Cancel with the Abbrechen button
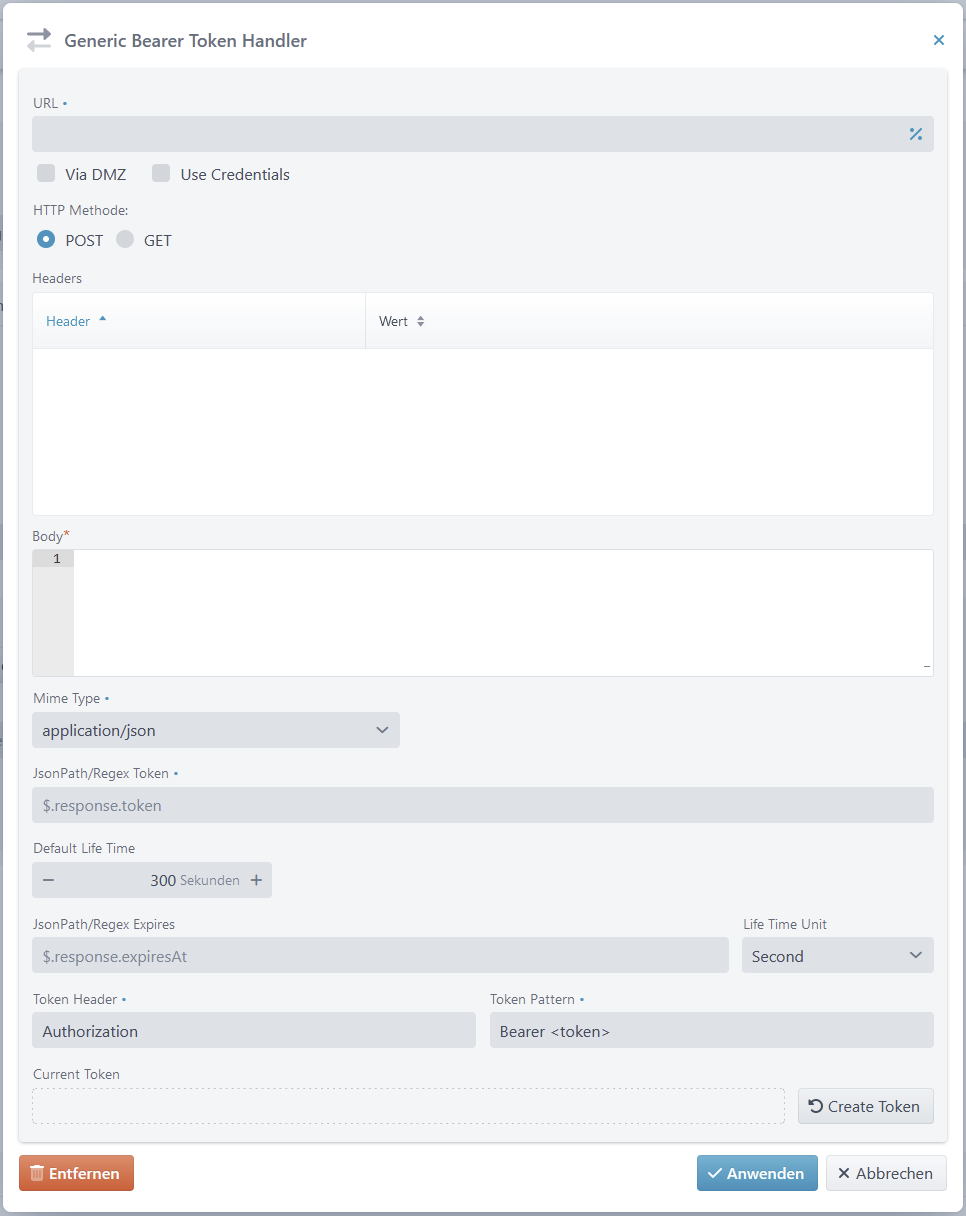Image resolution: width=966 pixels, height=1216 pixels. point(885,1173)
